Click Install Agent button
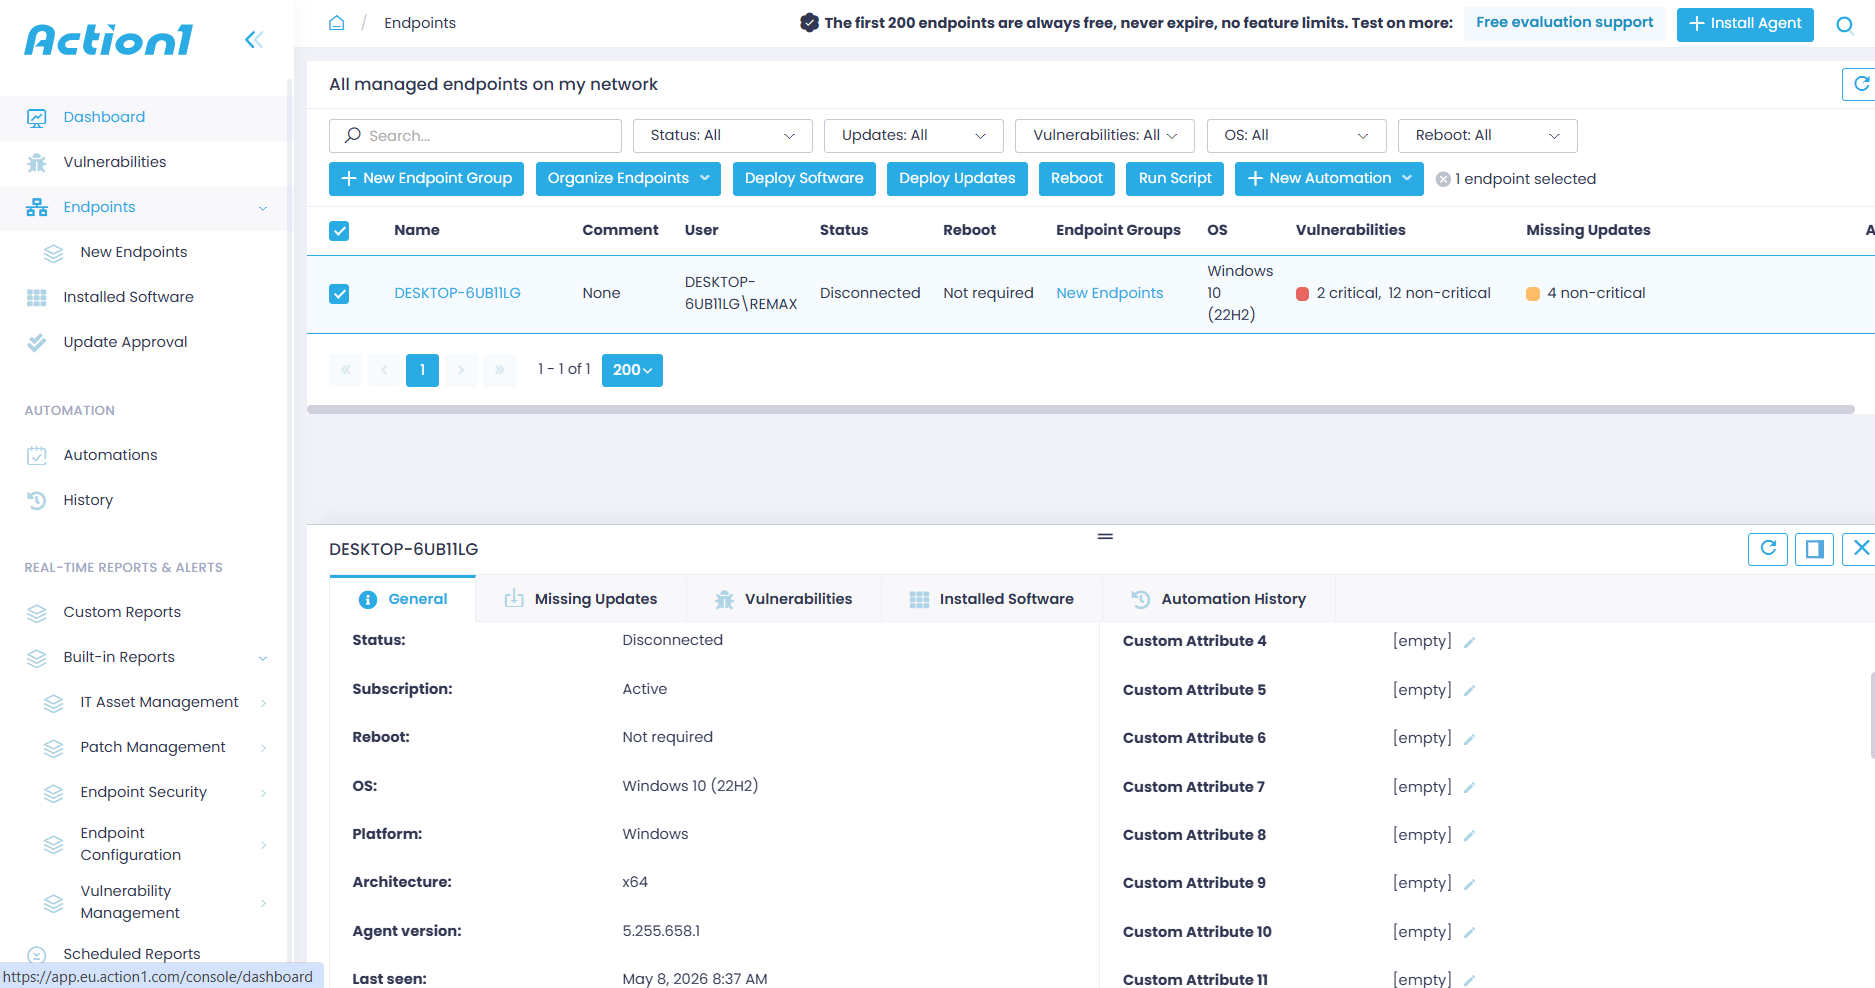This screenshot has height=988, width=1875. 1745,24
